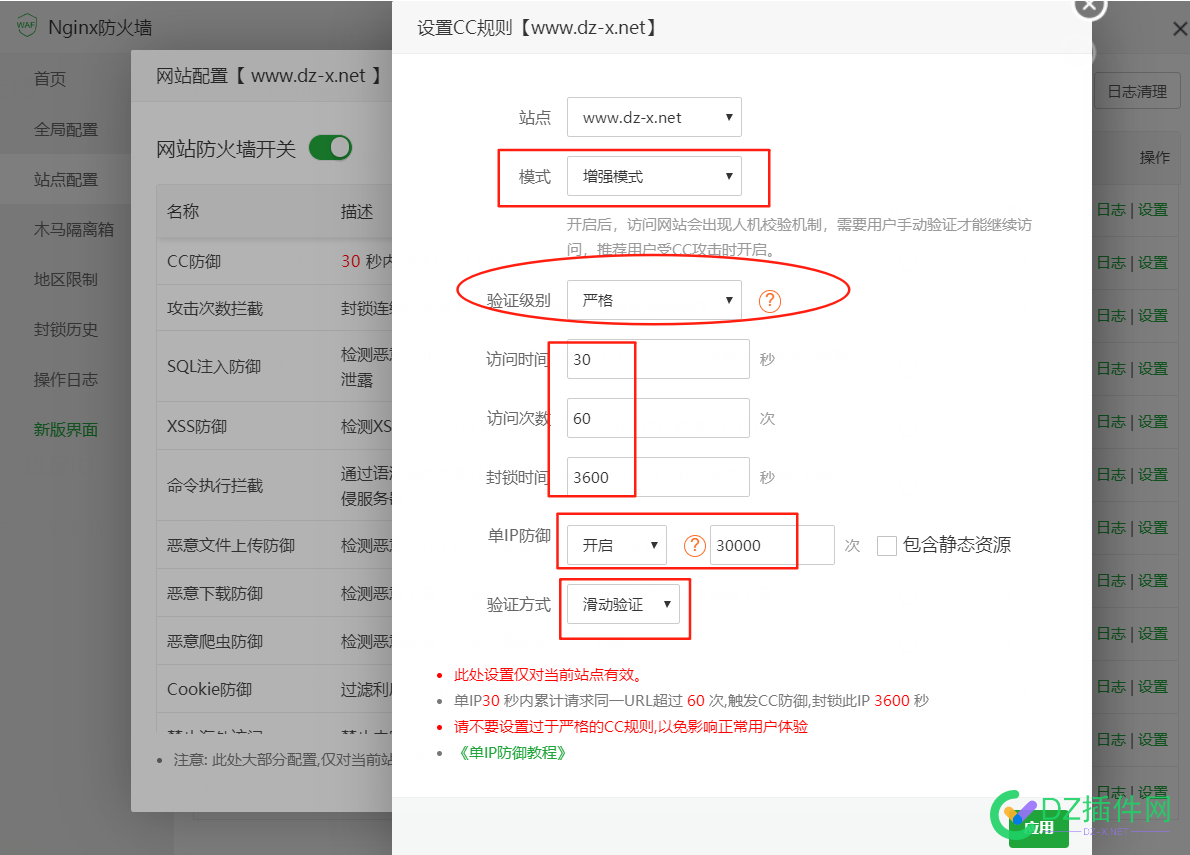The image size is (1190, 855).
Task: Open 地区限制 in sidebar
Action: click(x=66, y=280)
